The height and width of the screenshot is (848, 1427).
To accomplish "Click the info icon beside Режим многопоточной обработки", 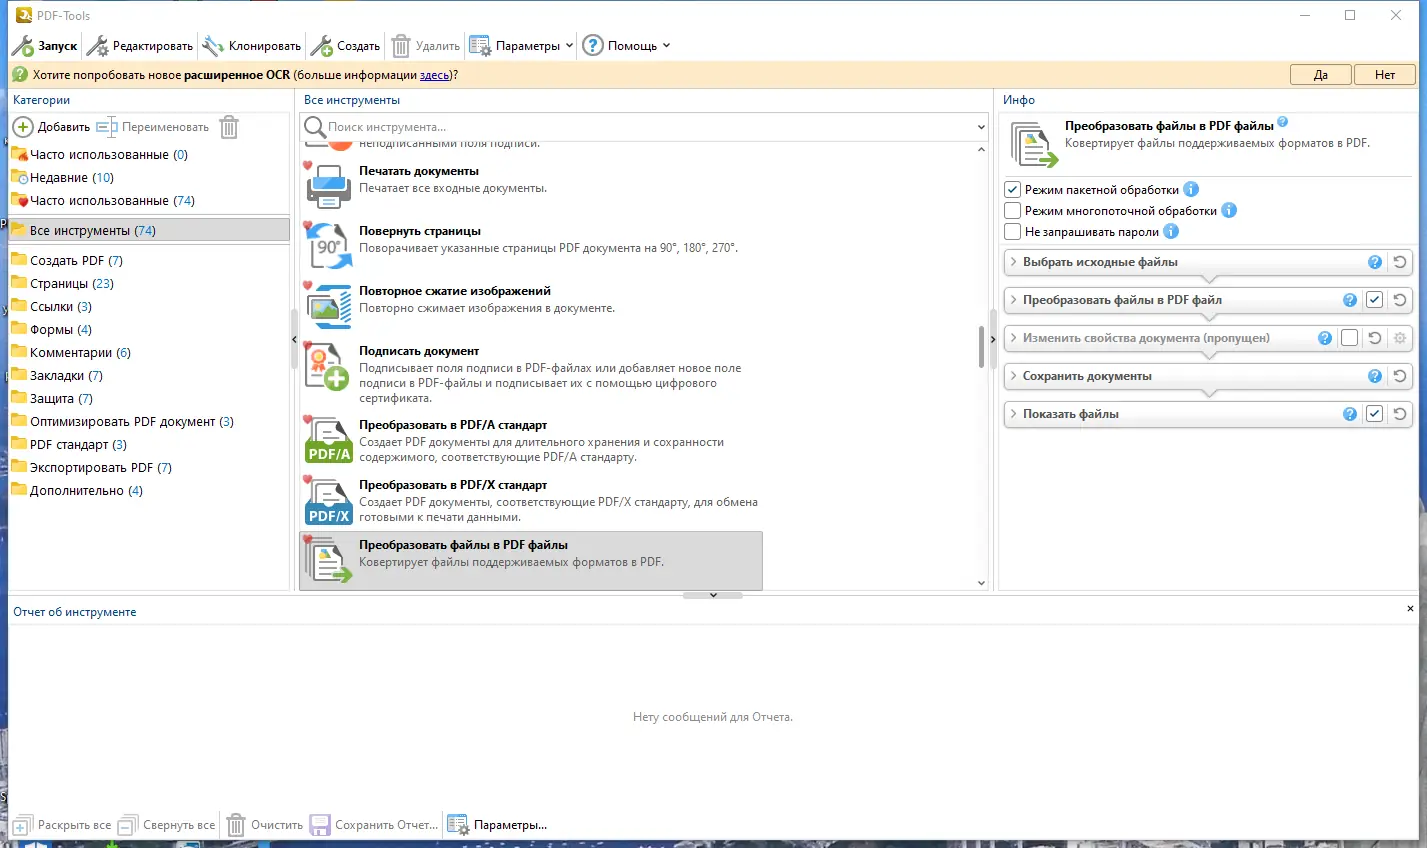I will (1229, 210).
